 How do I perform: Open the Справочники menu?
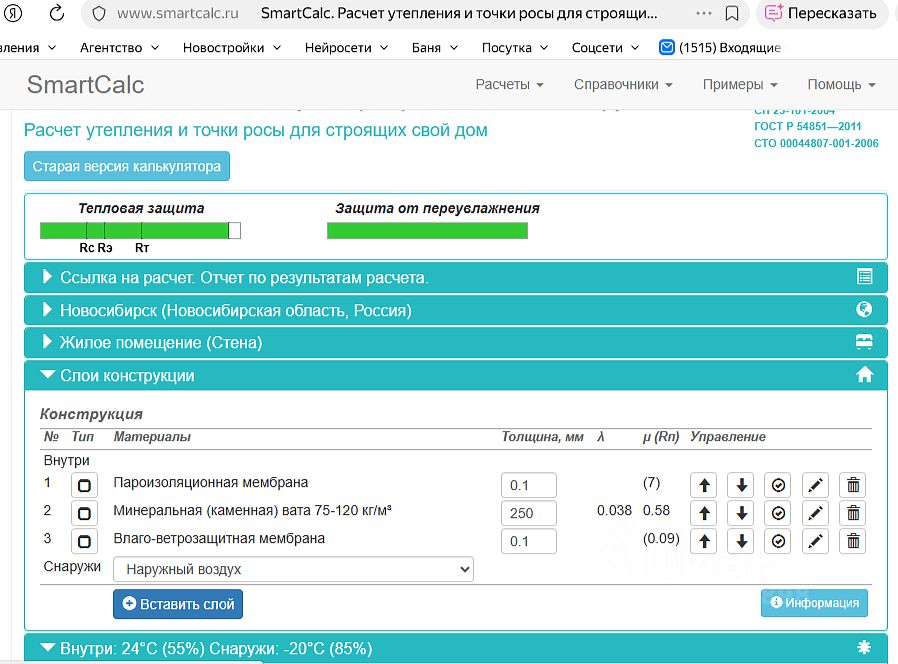[x=622, y=85]
